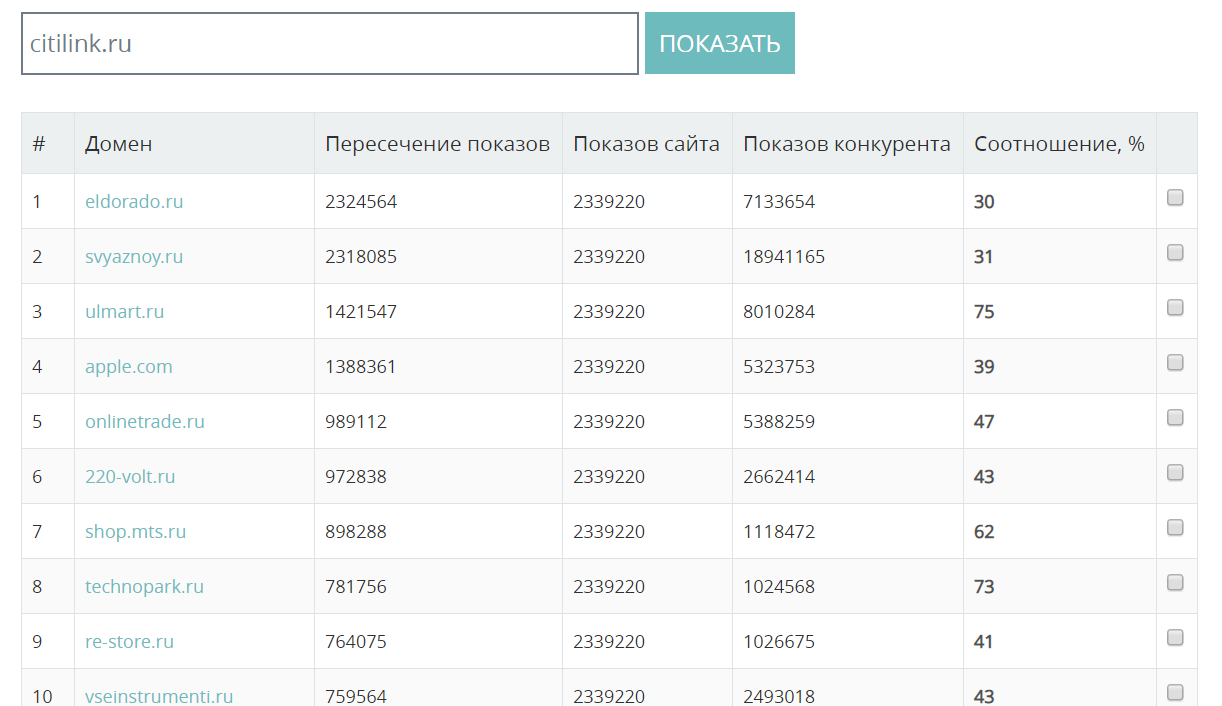The image size is (1222, 706).
Task: Click competitor impressions value 1024568
Action: coord(779,586)
